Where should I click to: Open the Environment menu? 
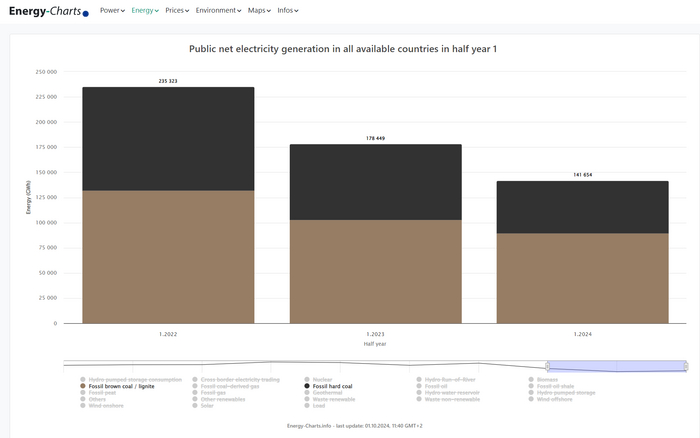click(x=218, y=10)
